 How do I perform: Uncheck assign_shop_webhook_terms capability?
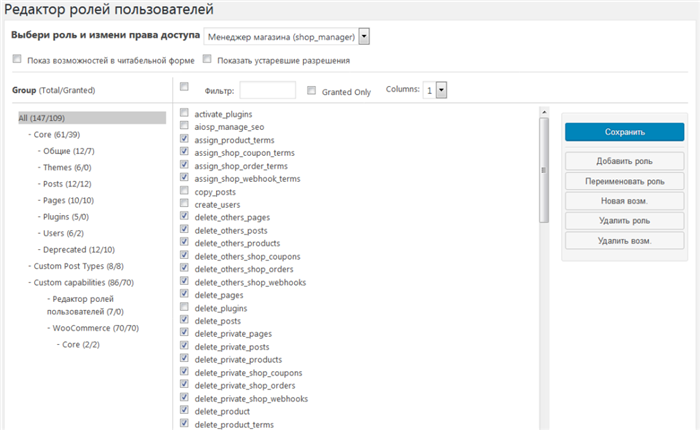[x=184, y=177]
